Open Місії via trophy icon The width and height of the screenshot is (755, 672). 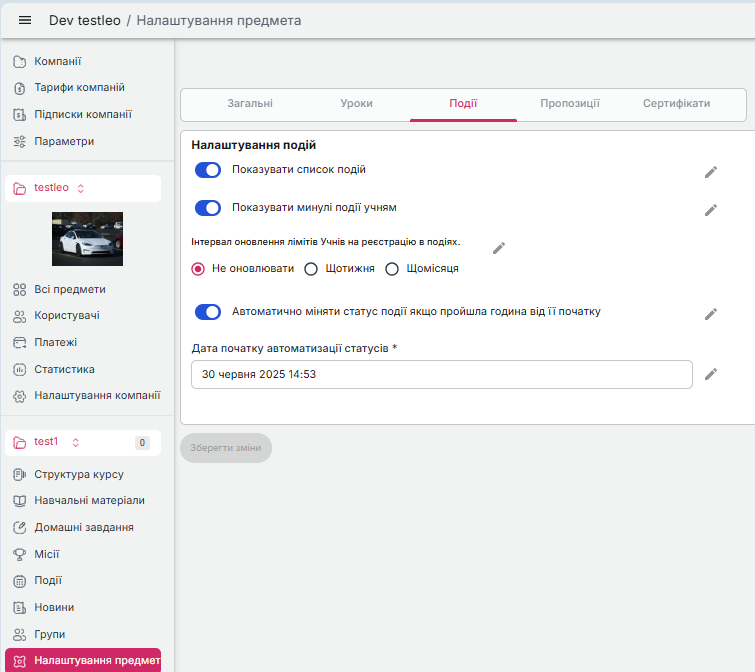(19, 554)
